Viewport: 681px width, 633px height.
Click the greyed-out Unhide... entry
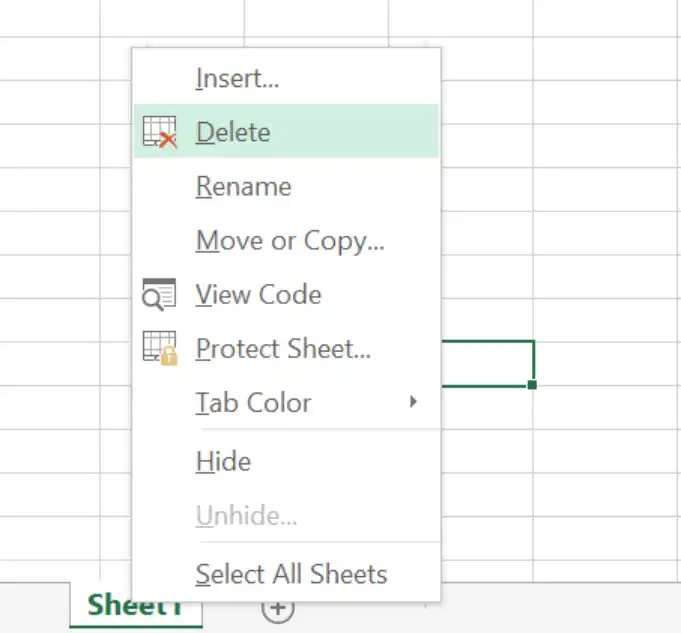pos(246,516)
